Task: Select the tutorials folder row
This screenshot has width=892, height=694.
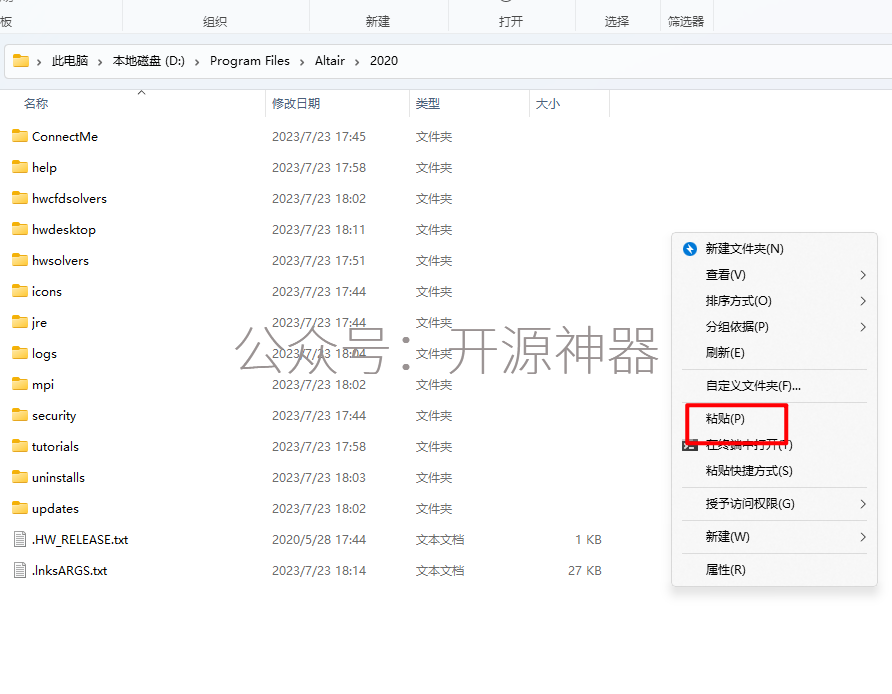Action: (x=55, y=446)
